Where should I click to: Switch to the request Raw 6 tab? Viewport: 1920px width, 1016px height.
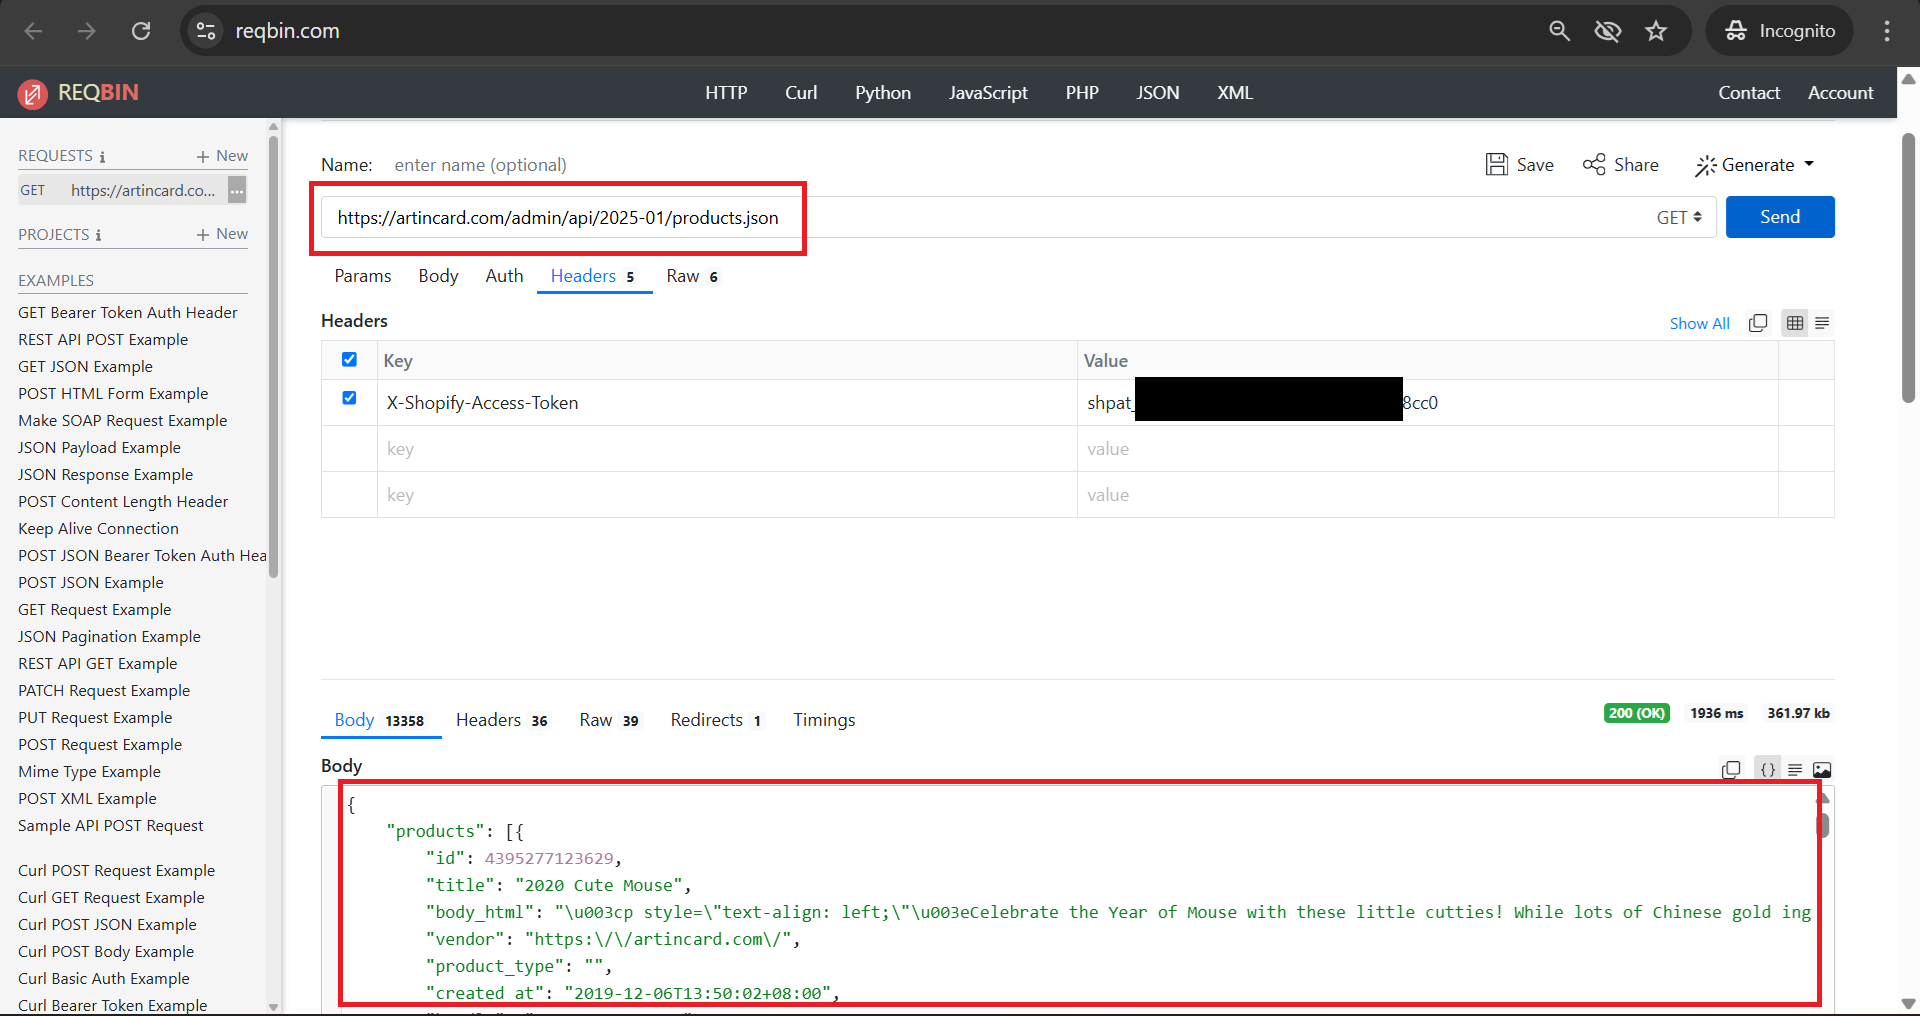click(692, 277)
